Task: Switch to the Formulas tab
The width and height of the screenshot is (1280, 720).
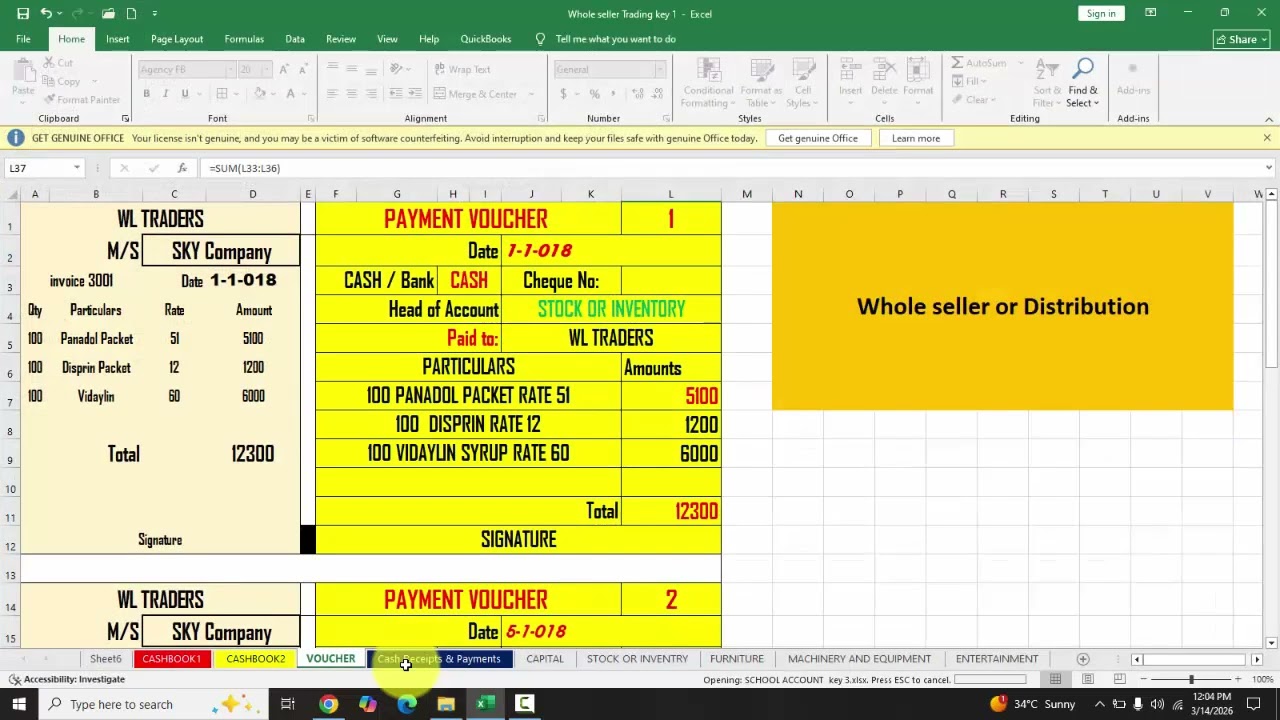Action: pyautogui.click(x=244, y=39)
